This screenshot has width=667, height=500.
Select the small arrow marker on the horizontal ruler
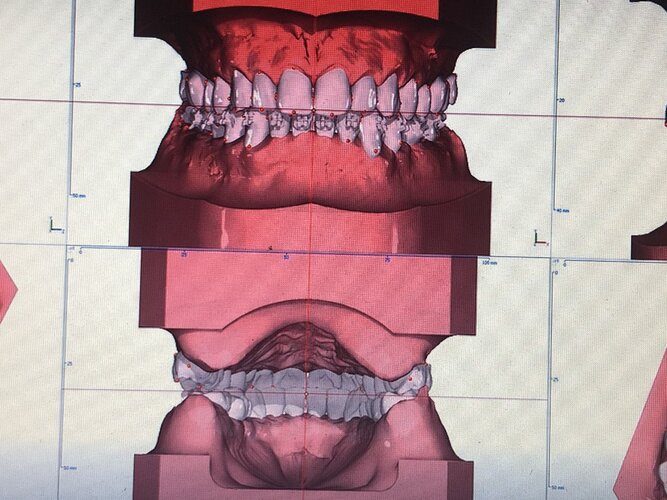270,247
